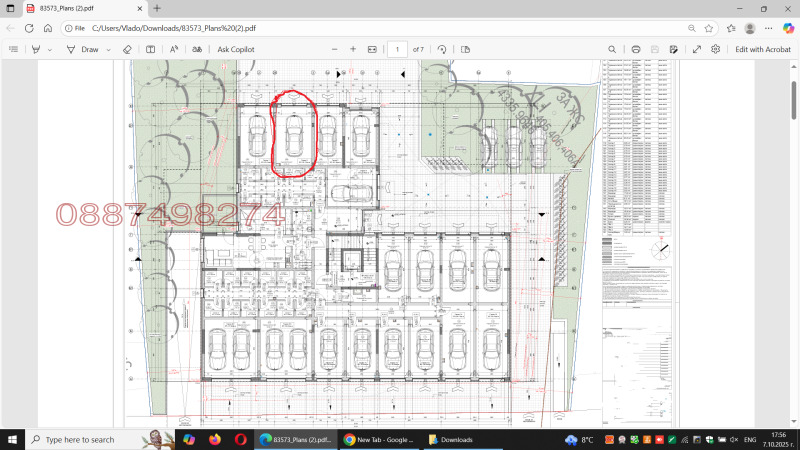Zoom in with the plus button
This screenshot has width=800, height=450.
352,49
